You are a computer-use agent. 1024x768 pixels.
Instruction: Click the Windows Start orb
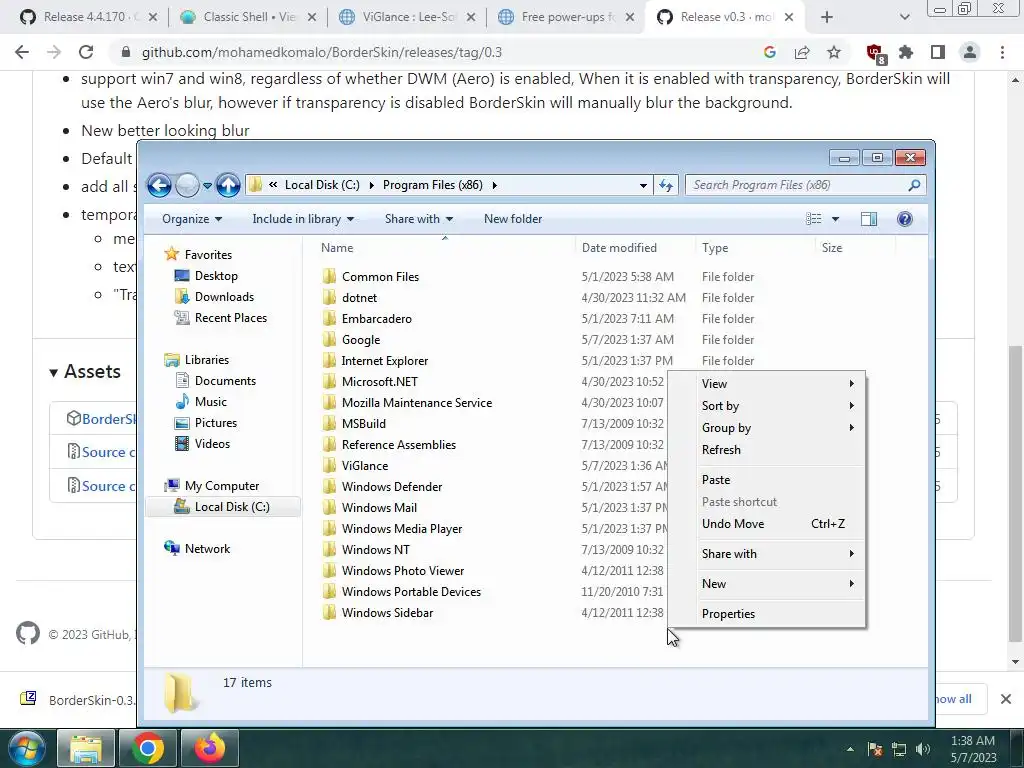[x=26, y=748]
